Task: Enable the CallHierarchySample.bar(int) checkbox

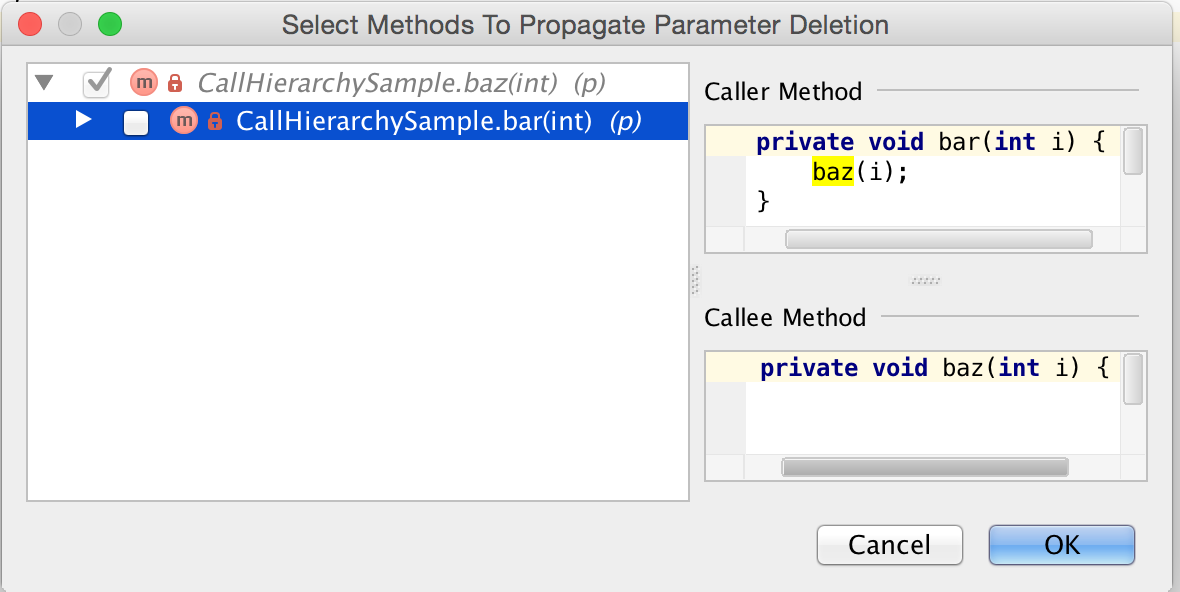Action: [x=136, y=122]
